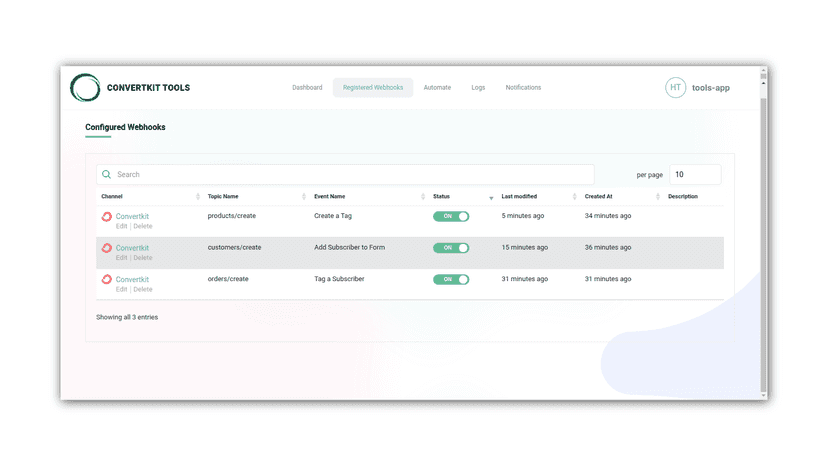Toggle off the products/create webhook switch
This screenshot has width=828, height=466.
pyautogui.click(x=451, y=216)
